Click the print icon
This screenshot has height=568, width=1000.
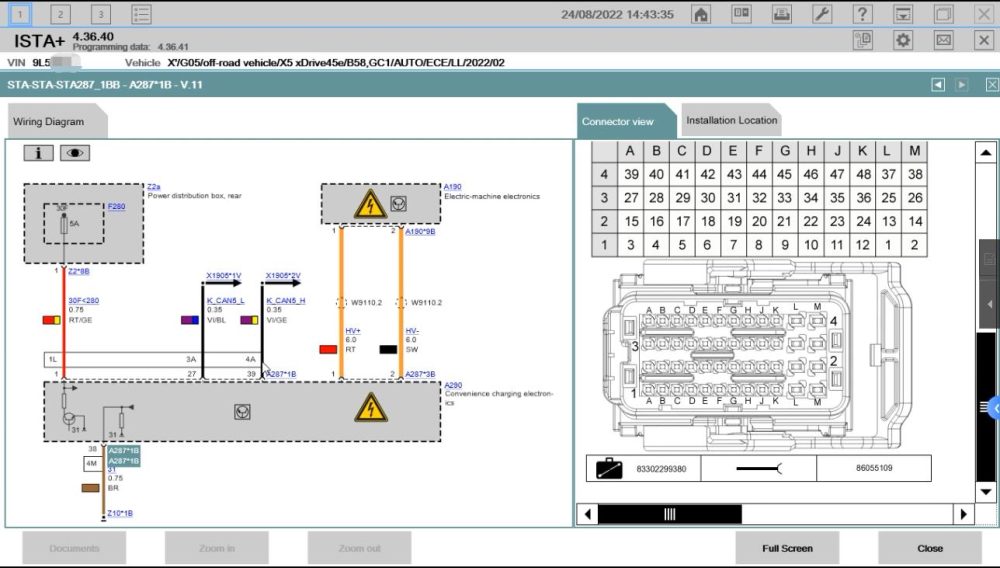click(x=782, y=14)
